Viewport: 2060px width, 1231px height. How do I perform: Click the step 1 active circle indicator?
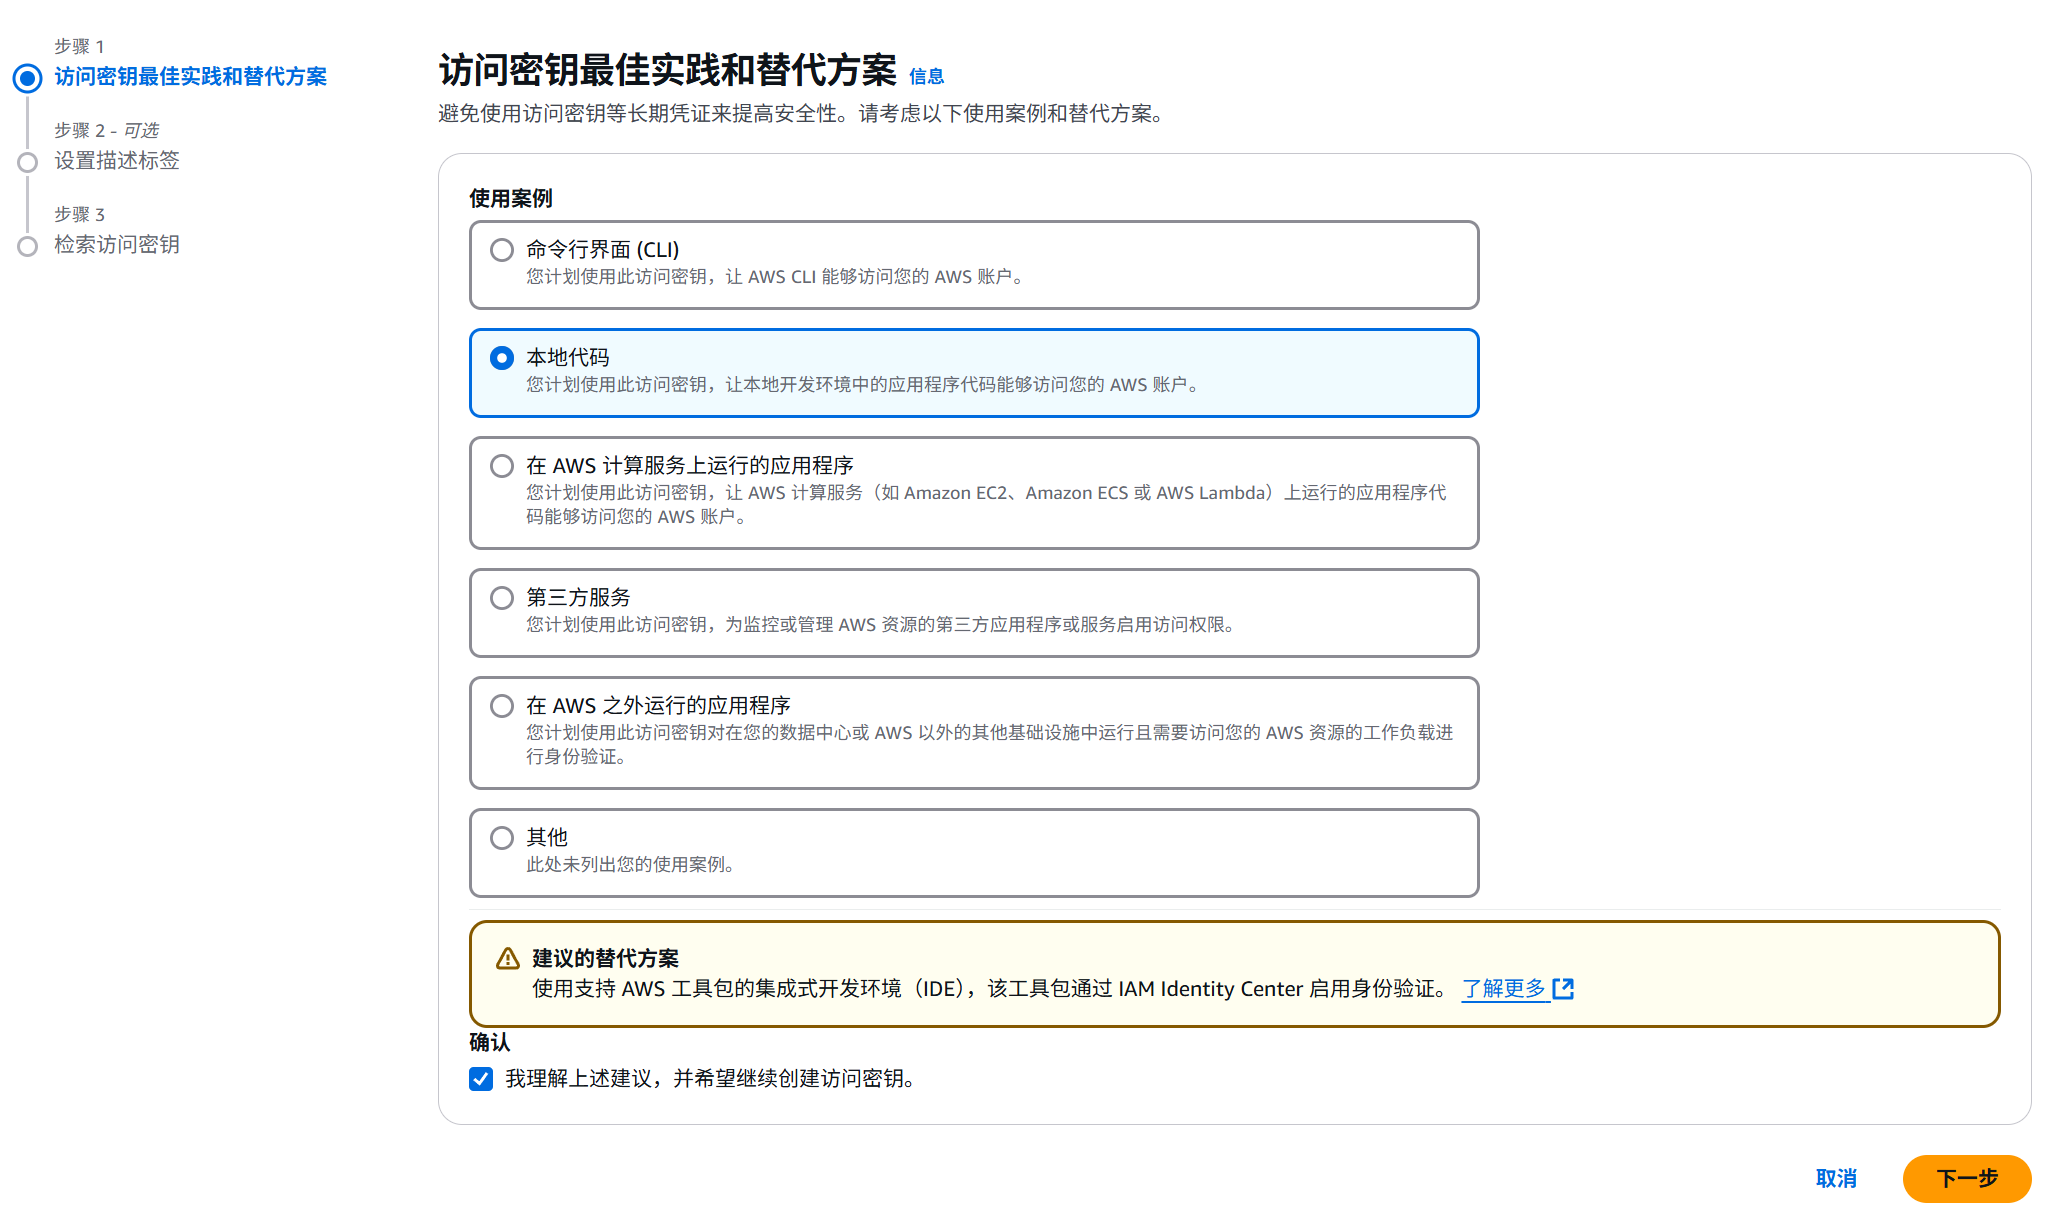28,78
